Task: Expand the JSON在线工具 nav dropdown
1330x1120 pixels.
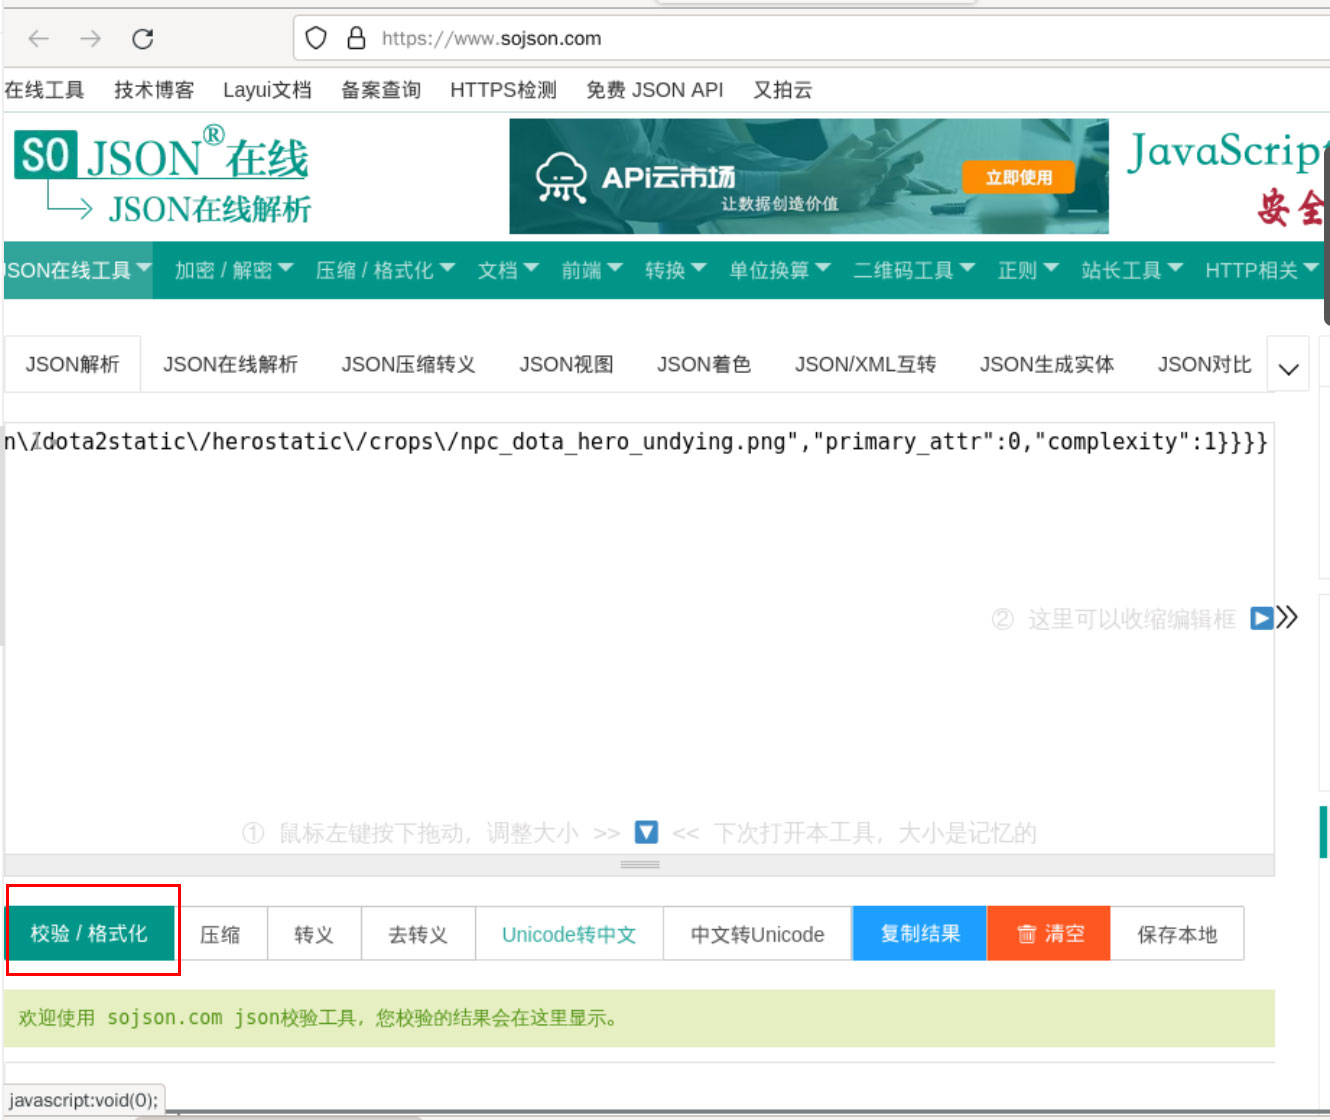Action: 78,270
